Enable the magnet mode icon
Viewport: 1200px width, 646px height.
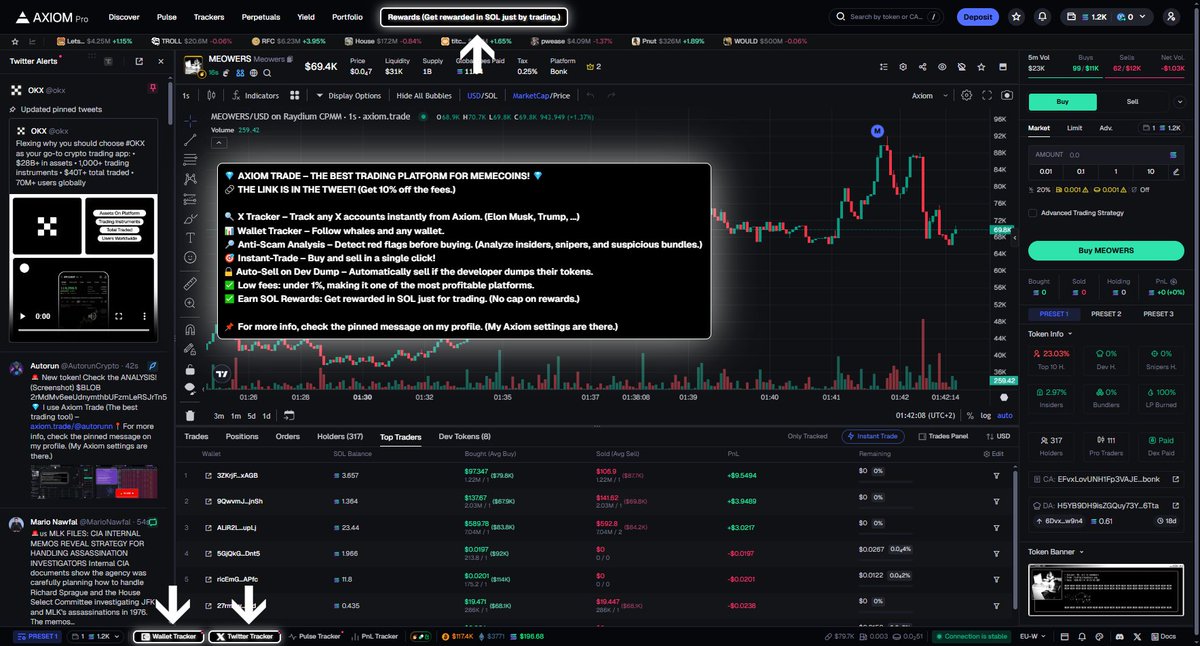[x=190, y=329]
